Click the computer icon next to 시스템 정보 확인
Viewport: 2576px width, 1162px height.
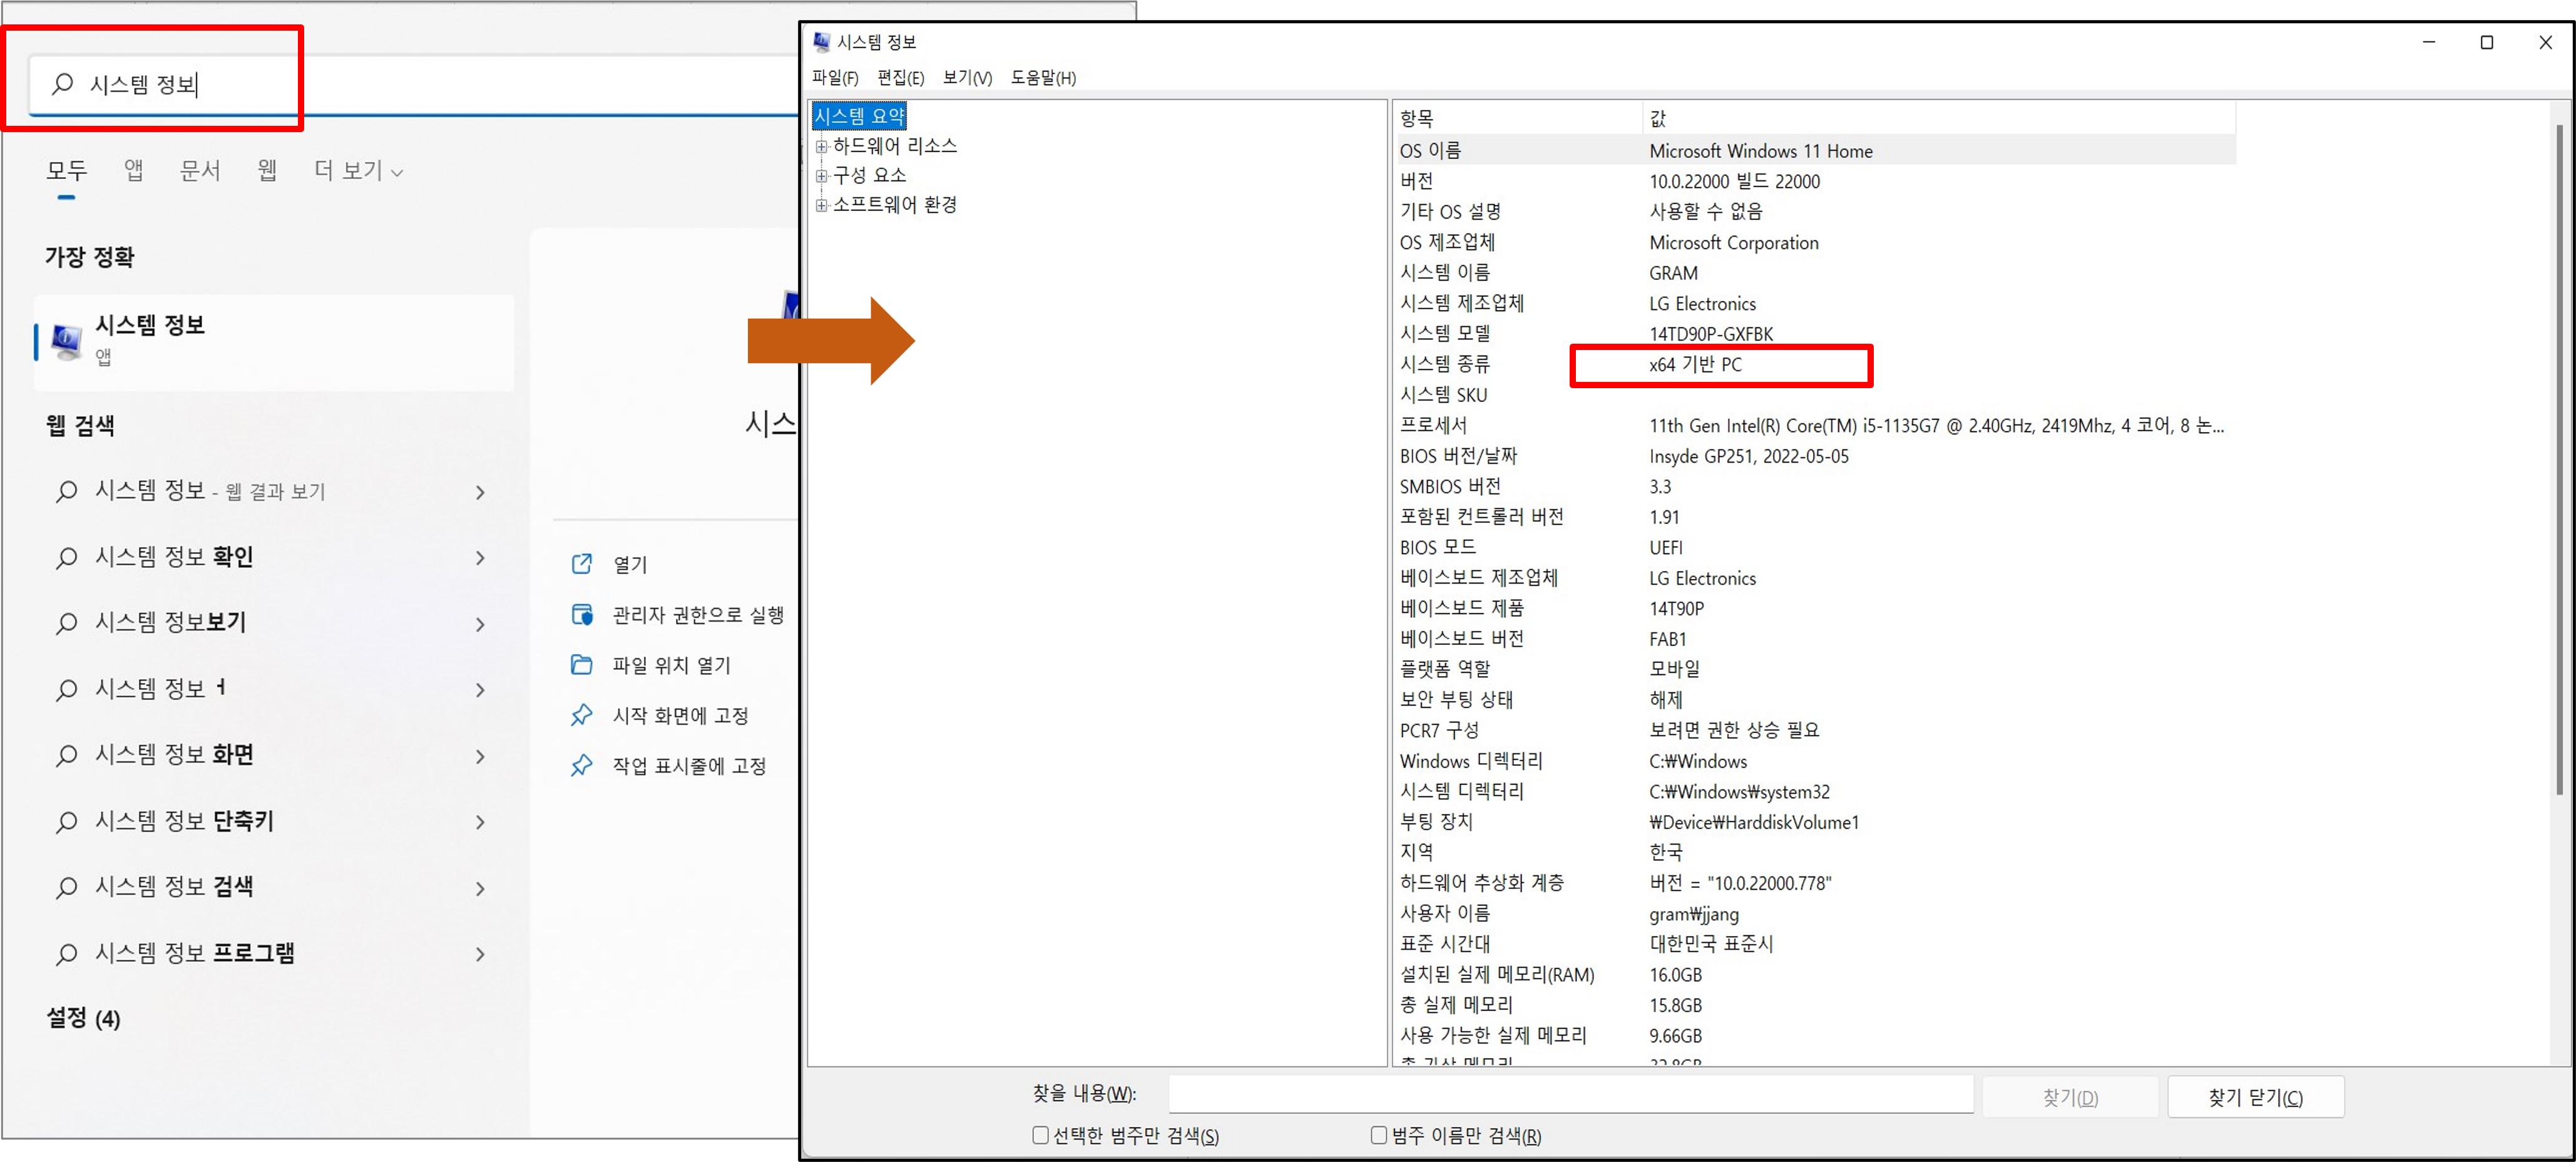point(65,558)
